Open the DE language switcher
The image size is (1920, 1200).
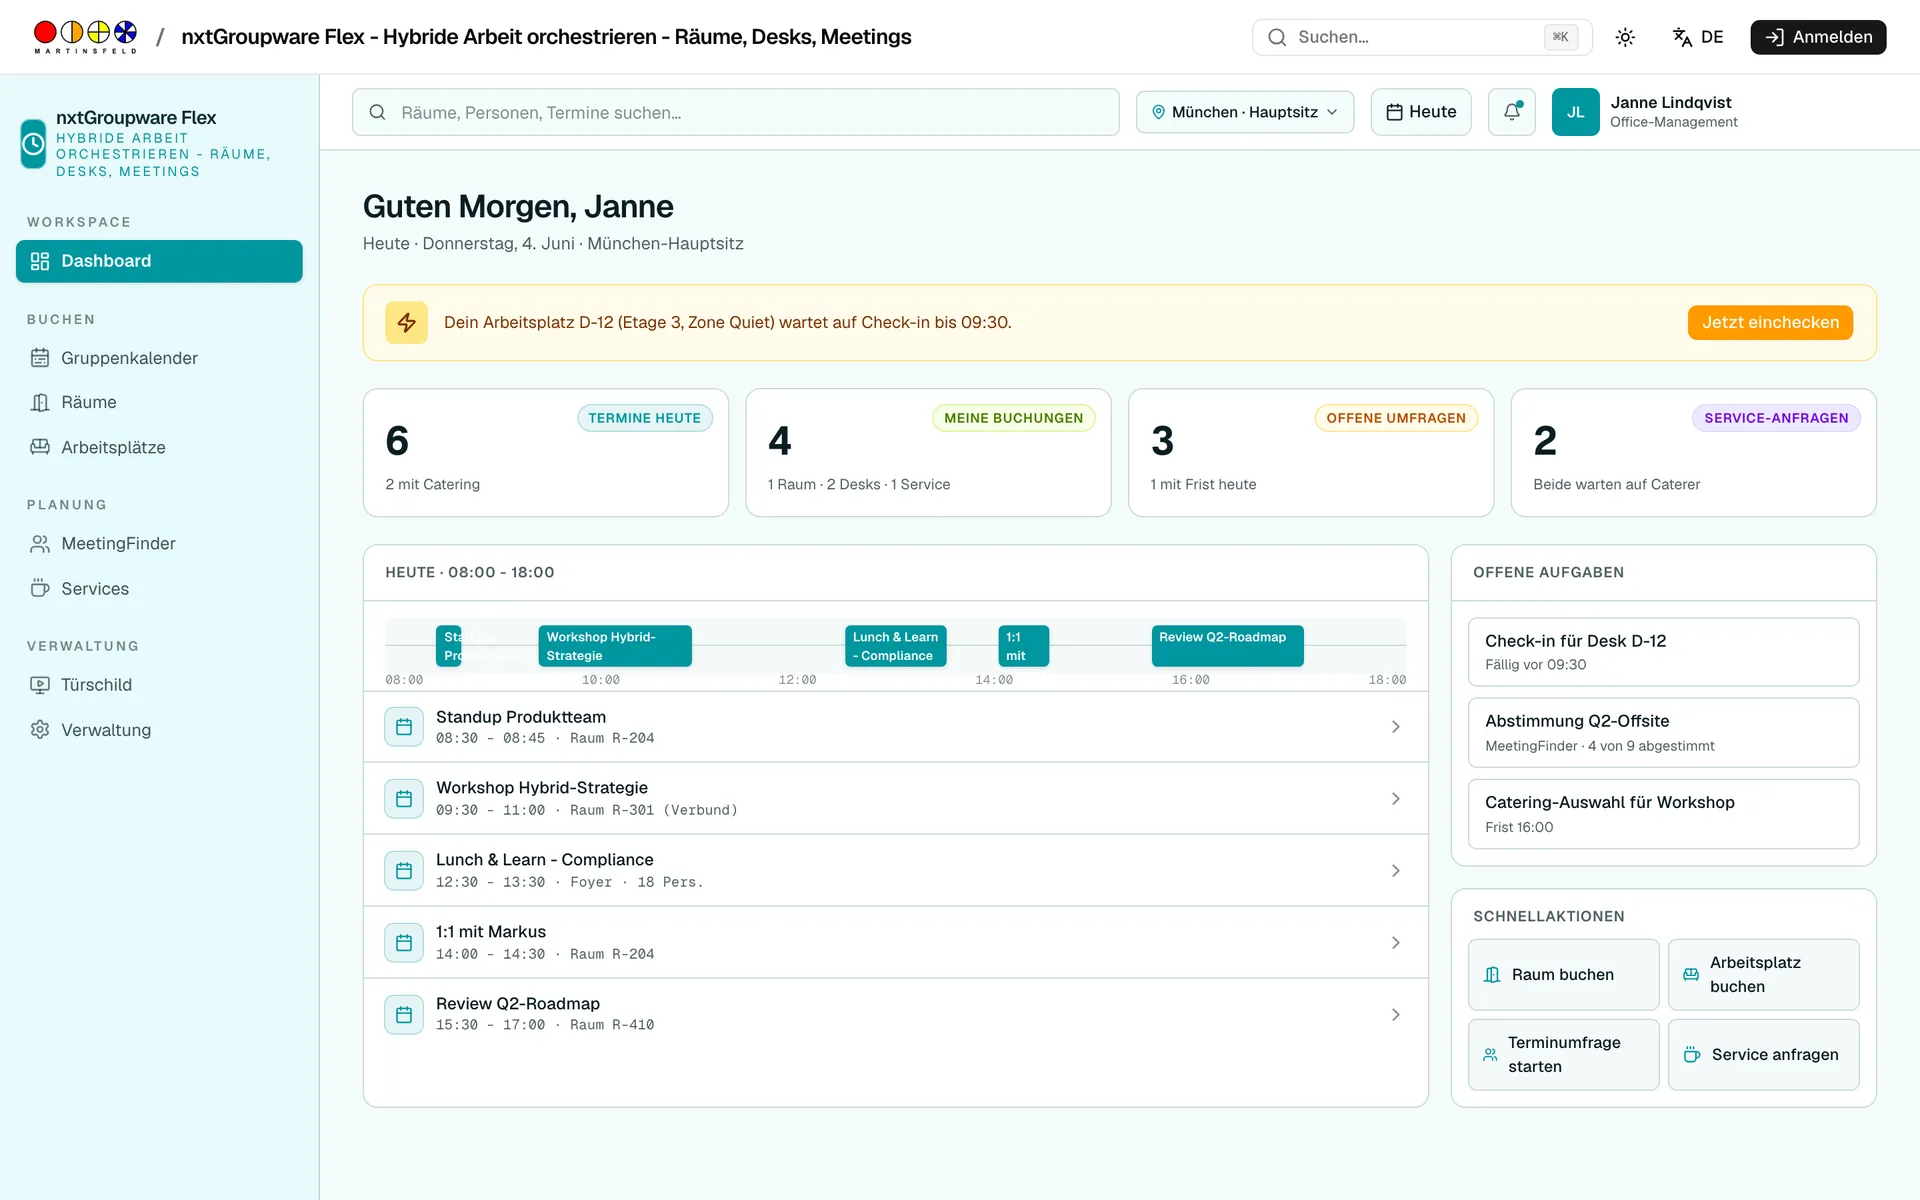pyautogui.click(x=1698, y=37)
